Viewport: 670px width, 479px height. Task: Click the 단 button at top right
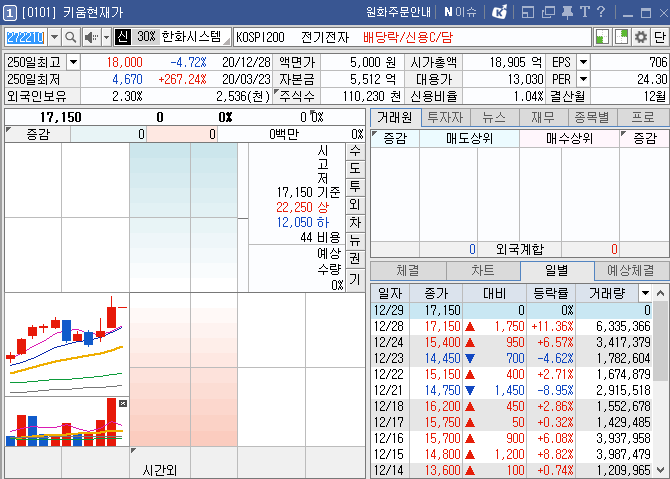[659, 37]
